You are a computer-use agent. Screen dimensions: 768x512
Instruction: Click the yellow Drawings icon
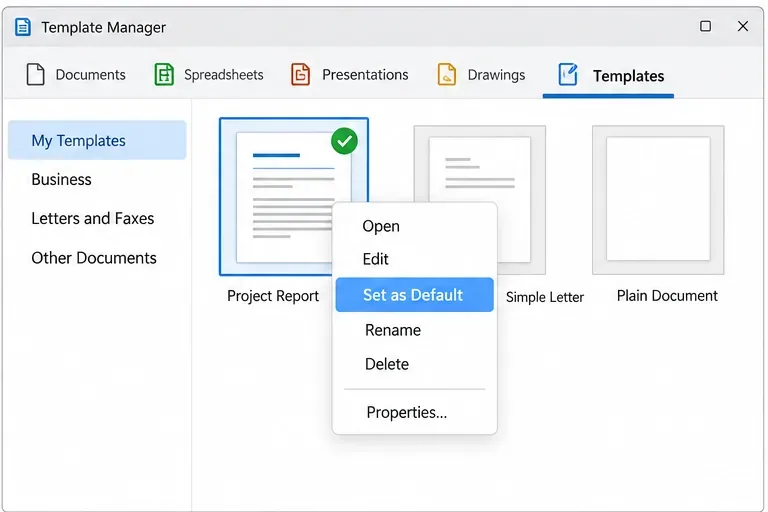(447, 74)
